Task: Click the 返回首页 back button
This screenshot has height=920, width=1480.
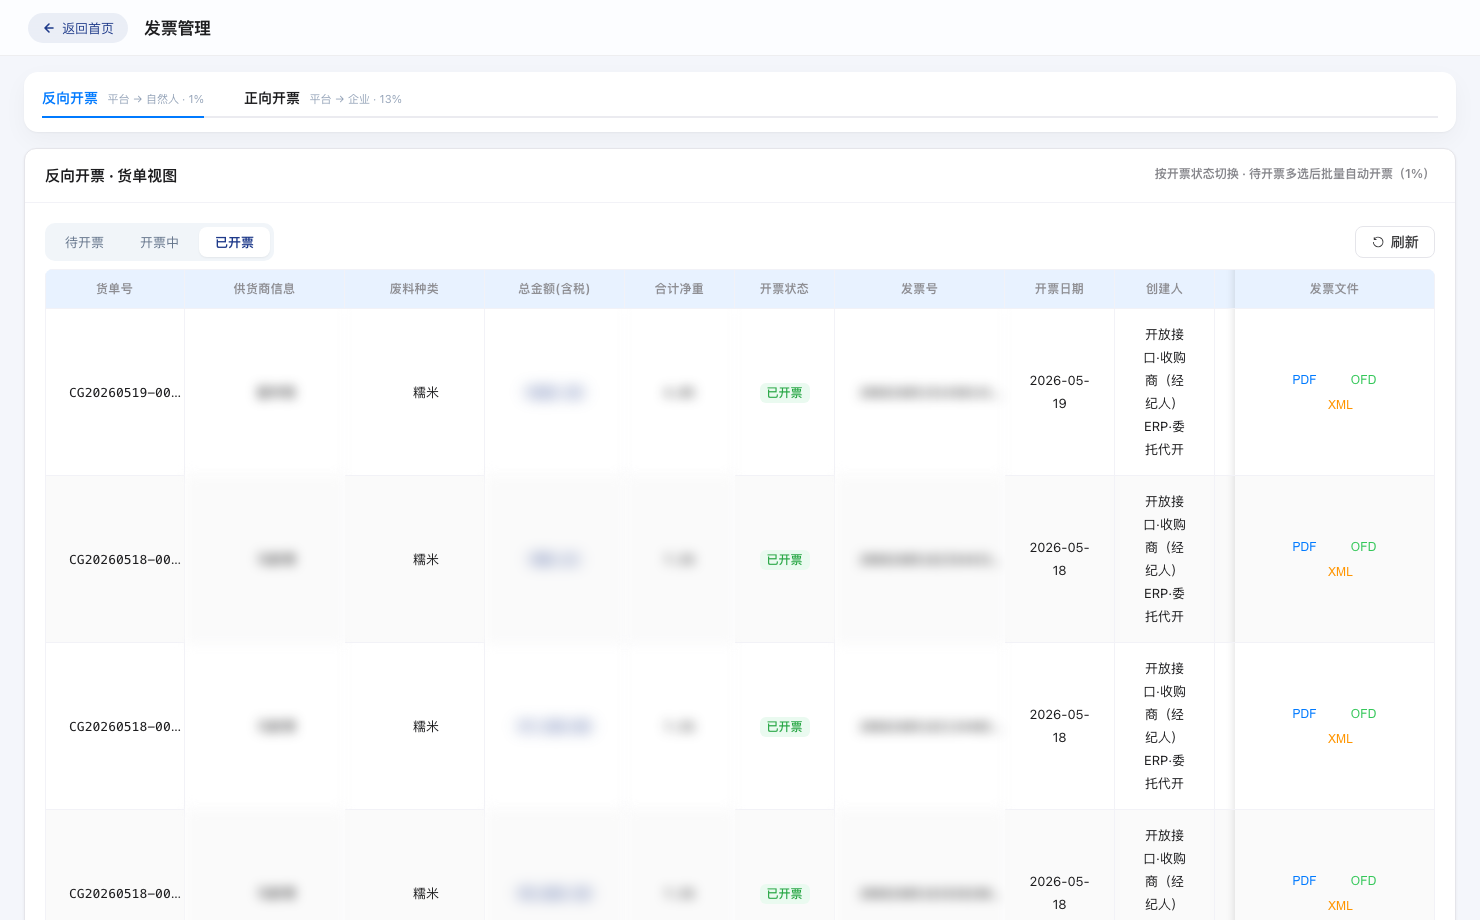Action: coord(78,28)
